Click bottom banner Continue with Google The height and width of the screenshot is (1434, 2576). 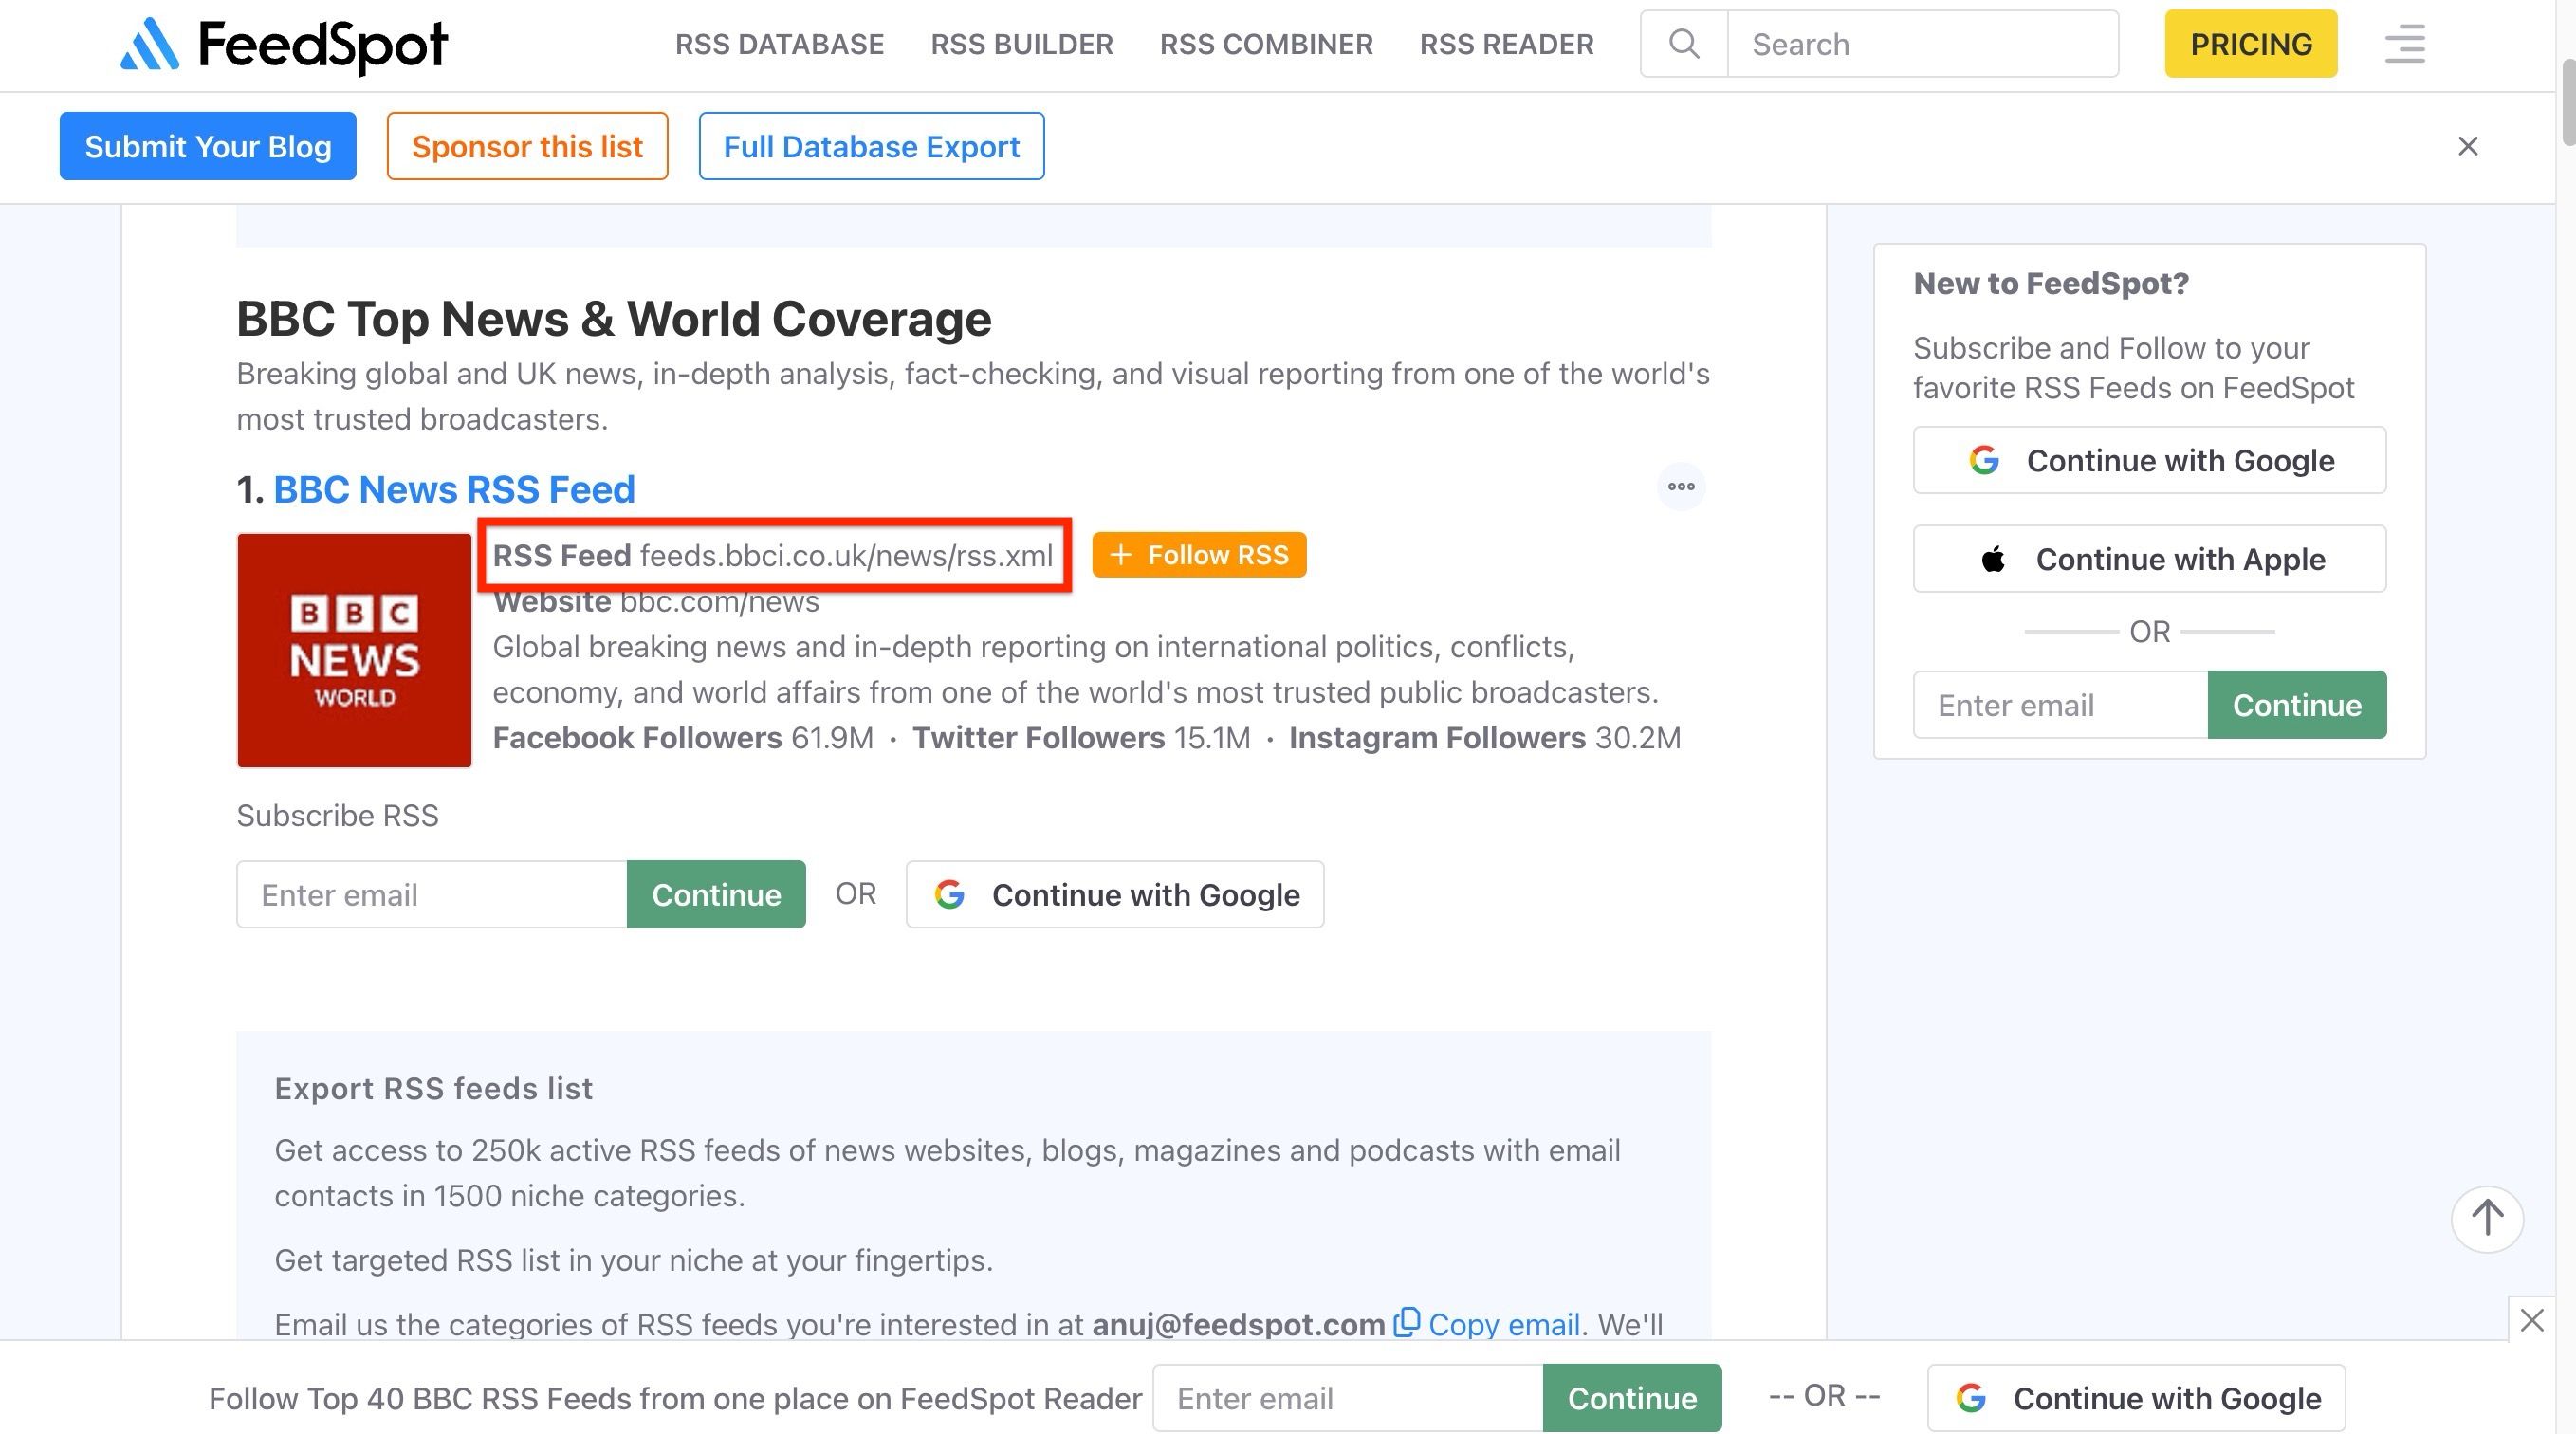click(2136, 1398)
